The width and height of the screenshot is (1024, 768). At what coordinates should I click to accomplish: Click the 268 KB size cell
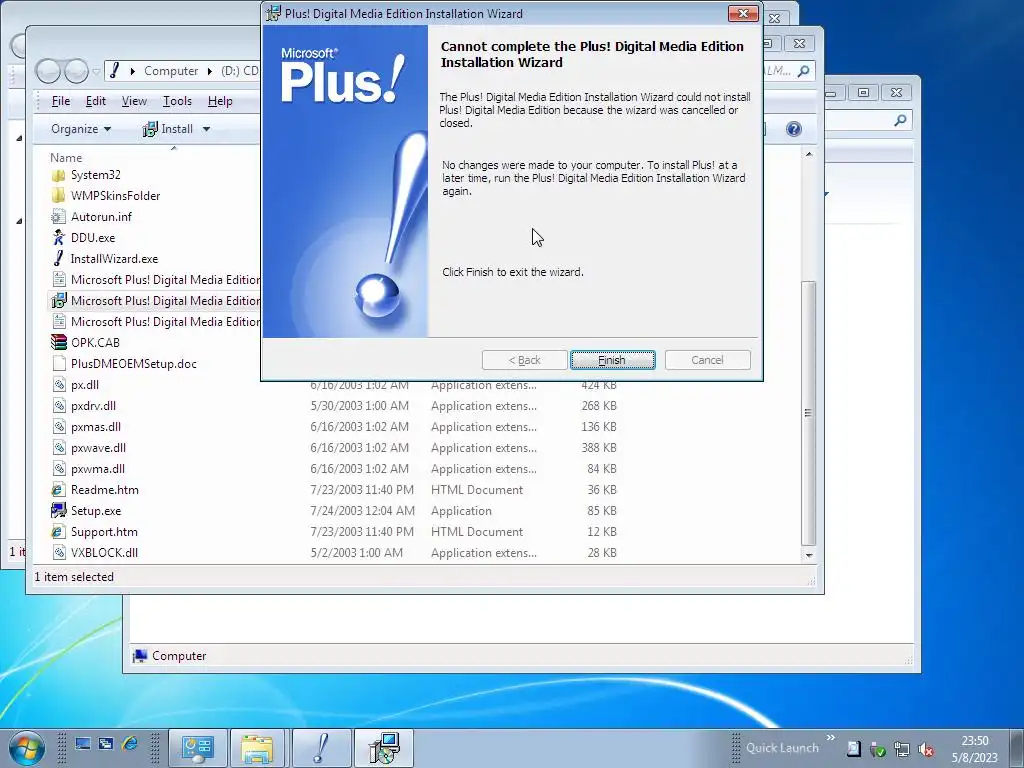click(x=599, y=406)
